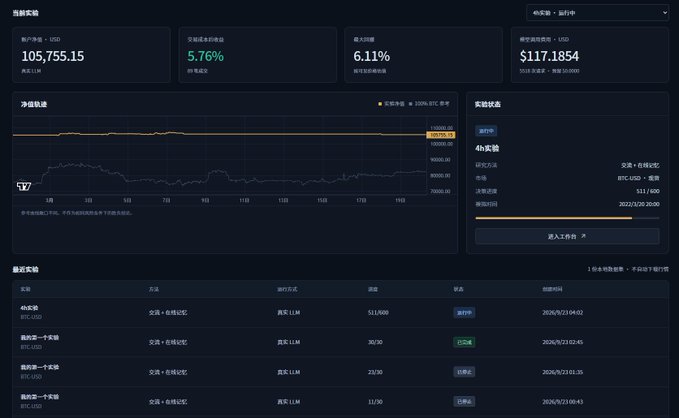Click the 创建时间 creation time column header
This screenshot has width=679, height=418.
[x=552, y=289]
